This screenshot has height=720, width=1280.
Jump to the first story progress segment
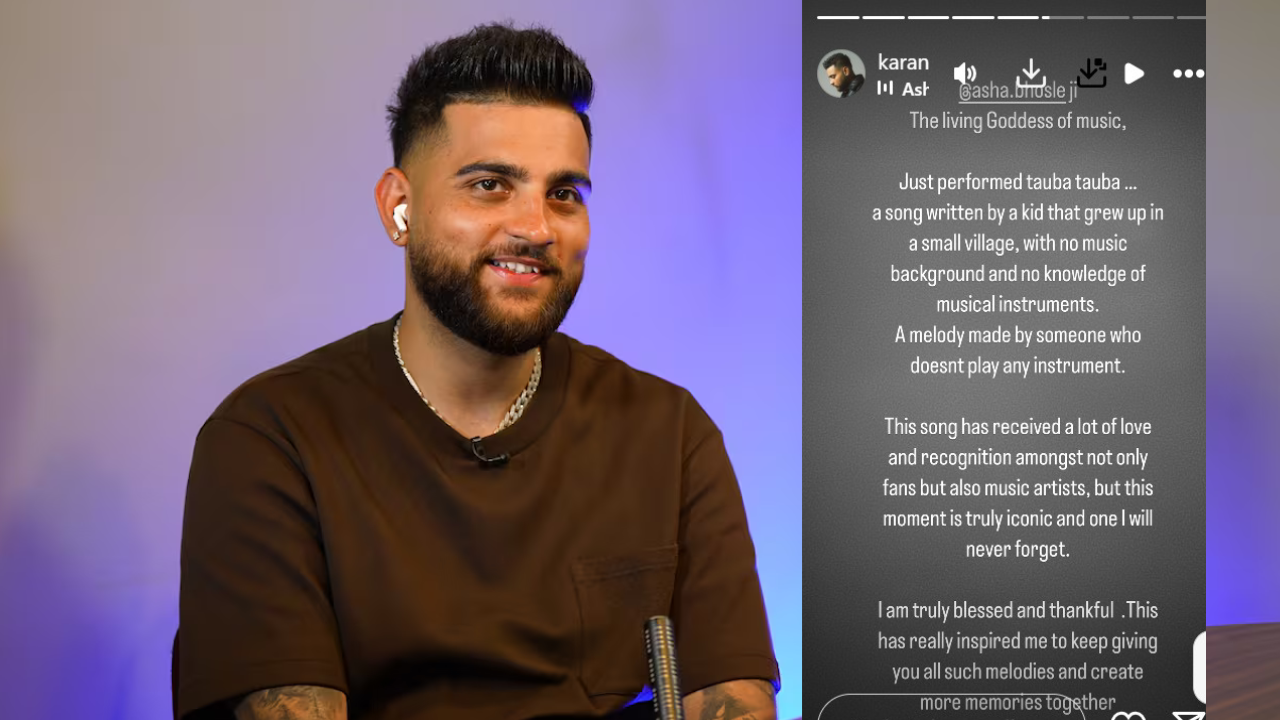point(838,17)
